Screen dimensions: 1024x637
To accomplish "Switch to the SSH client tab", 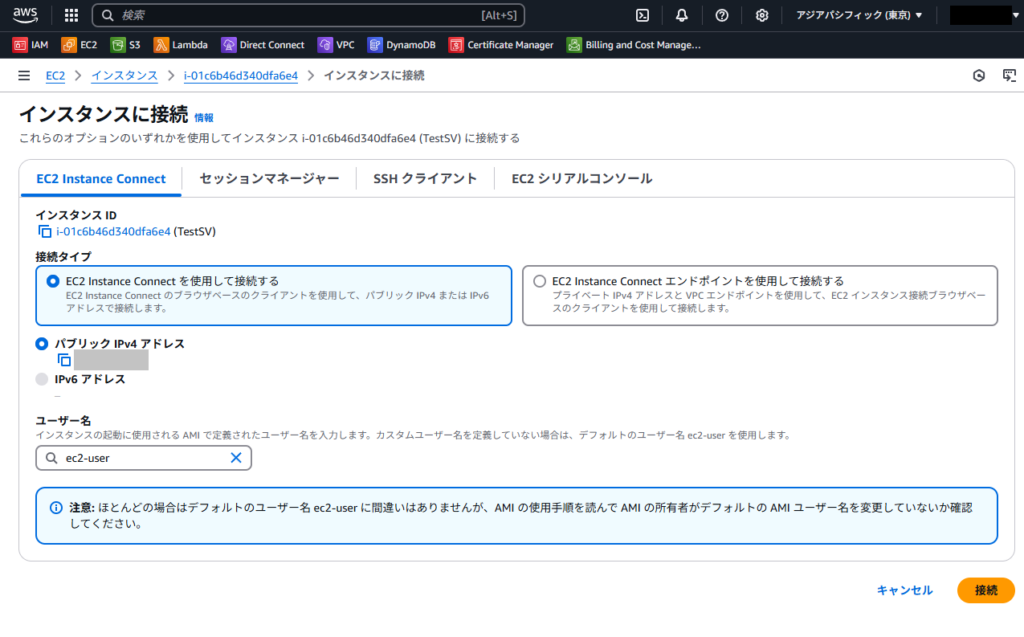I will coord(425,178).
